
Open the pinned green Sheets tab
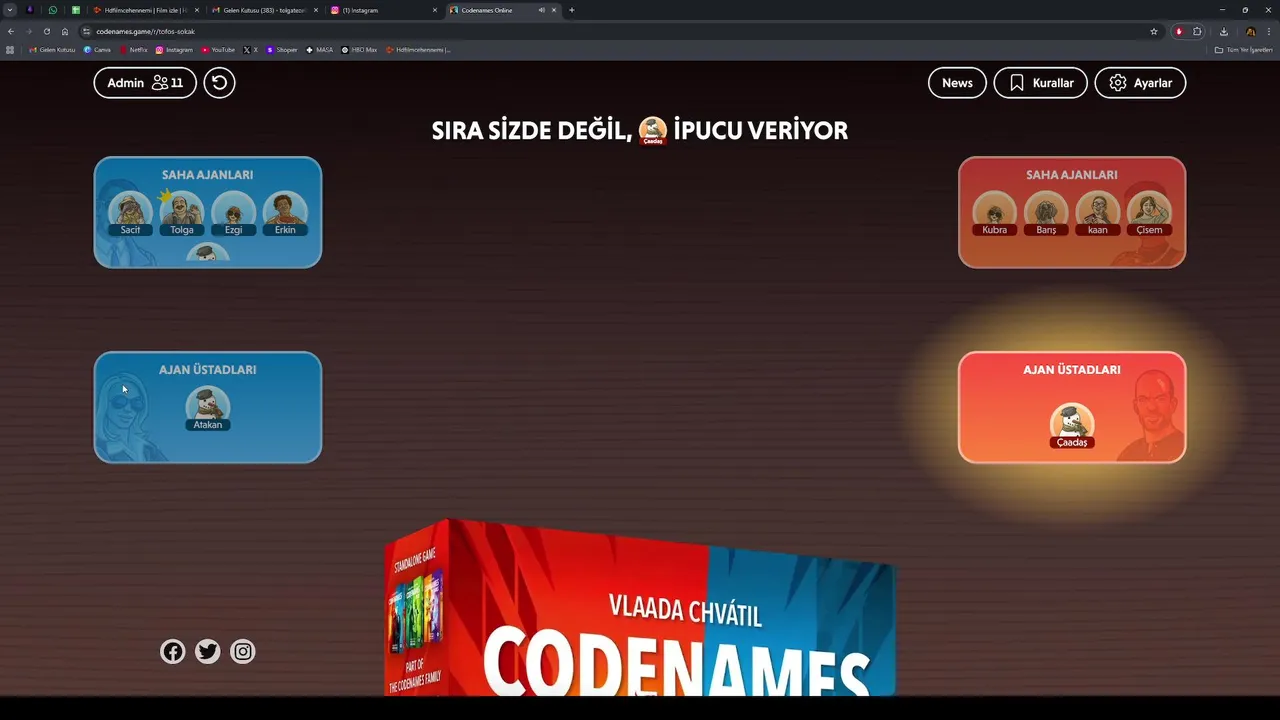[x=76, y=10]
